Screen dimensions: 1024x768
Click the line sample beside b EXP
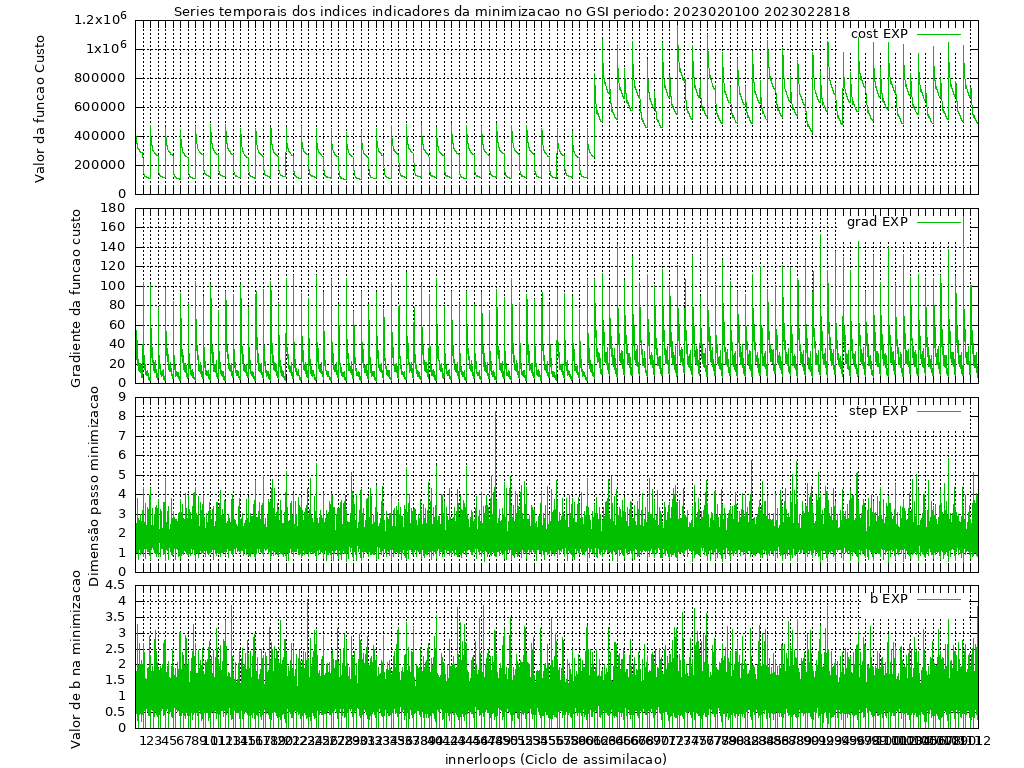[939, 599]
